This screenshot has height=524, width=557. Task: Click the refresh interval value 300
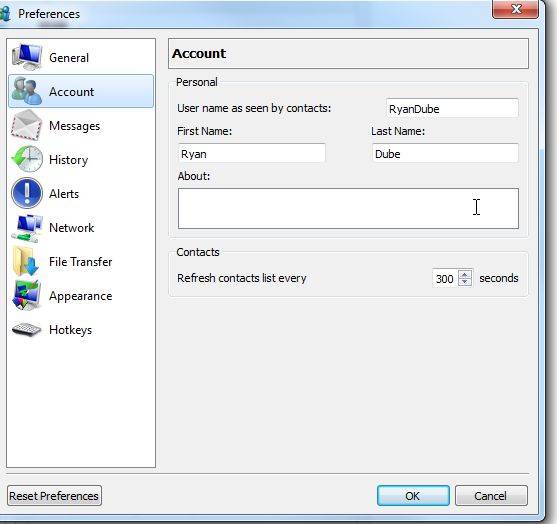tap(445, 278)
